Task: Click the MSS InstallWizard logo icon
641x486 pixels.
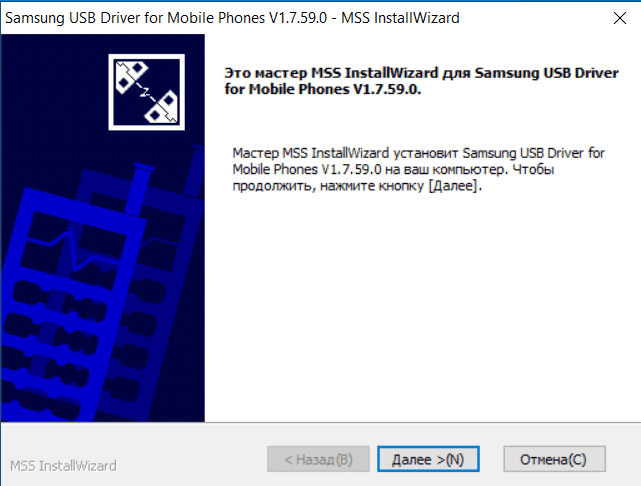Action: pyautogui.click(x=146, y=92)
